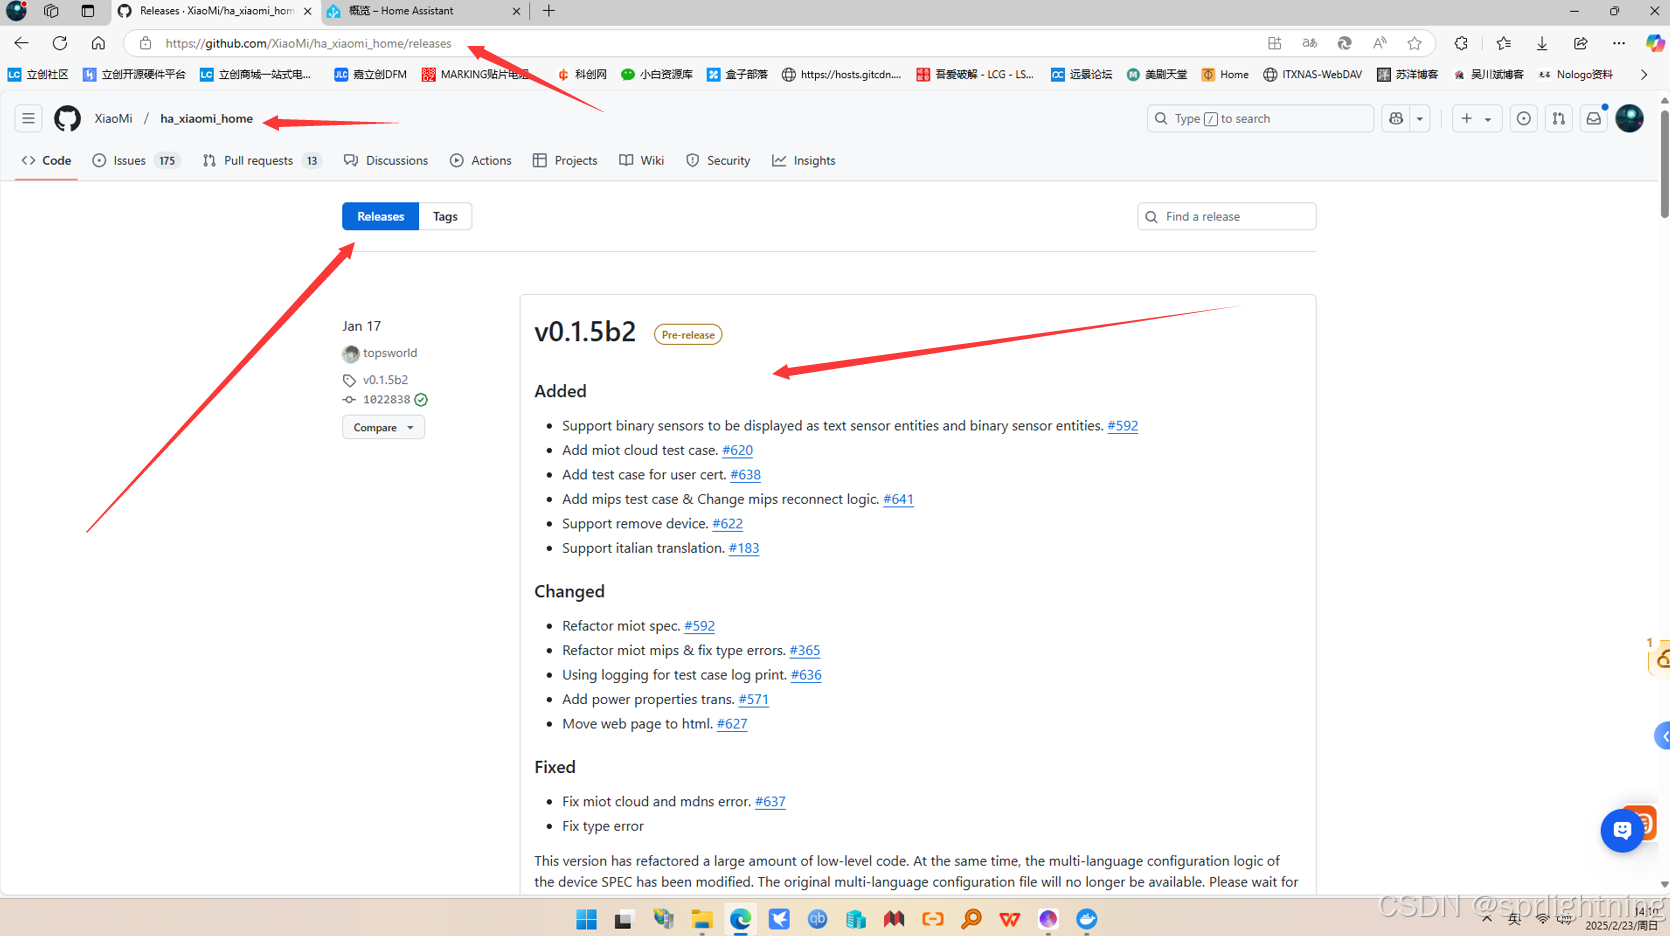Expand the Copilot dropdown arrow
The height and width of the screenshot is (936, 1670).
point(1419,118)
